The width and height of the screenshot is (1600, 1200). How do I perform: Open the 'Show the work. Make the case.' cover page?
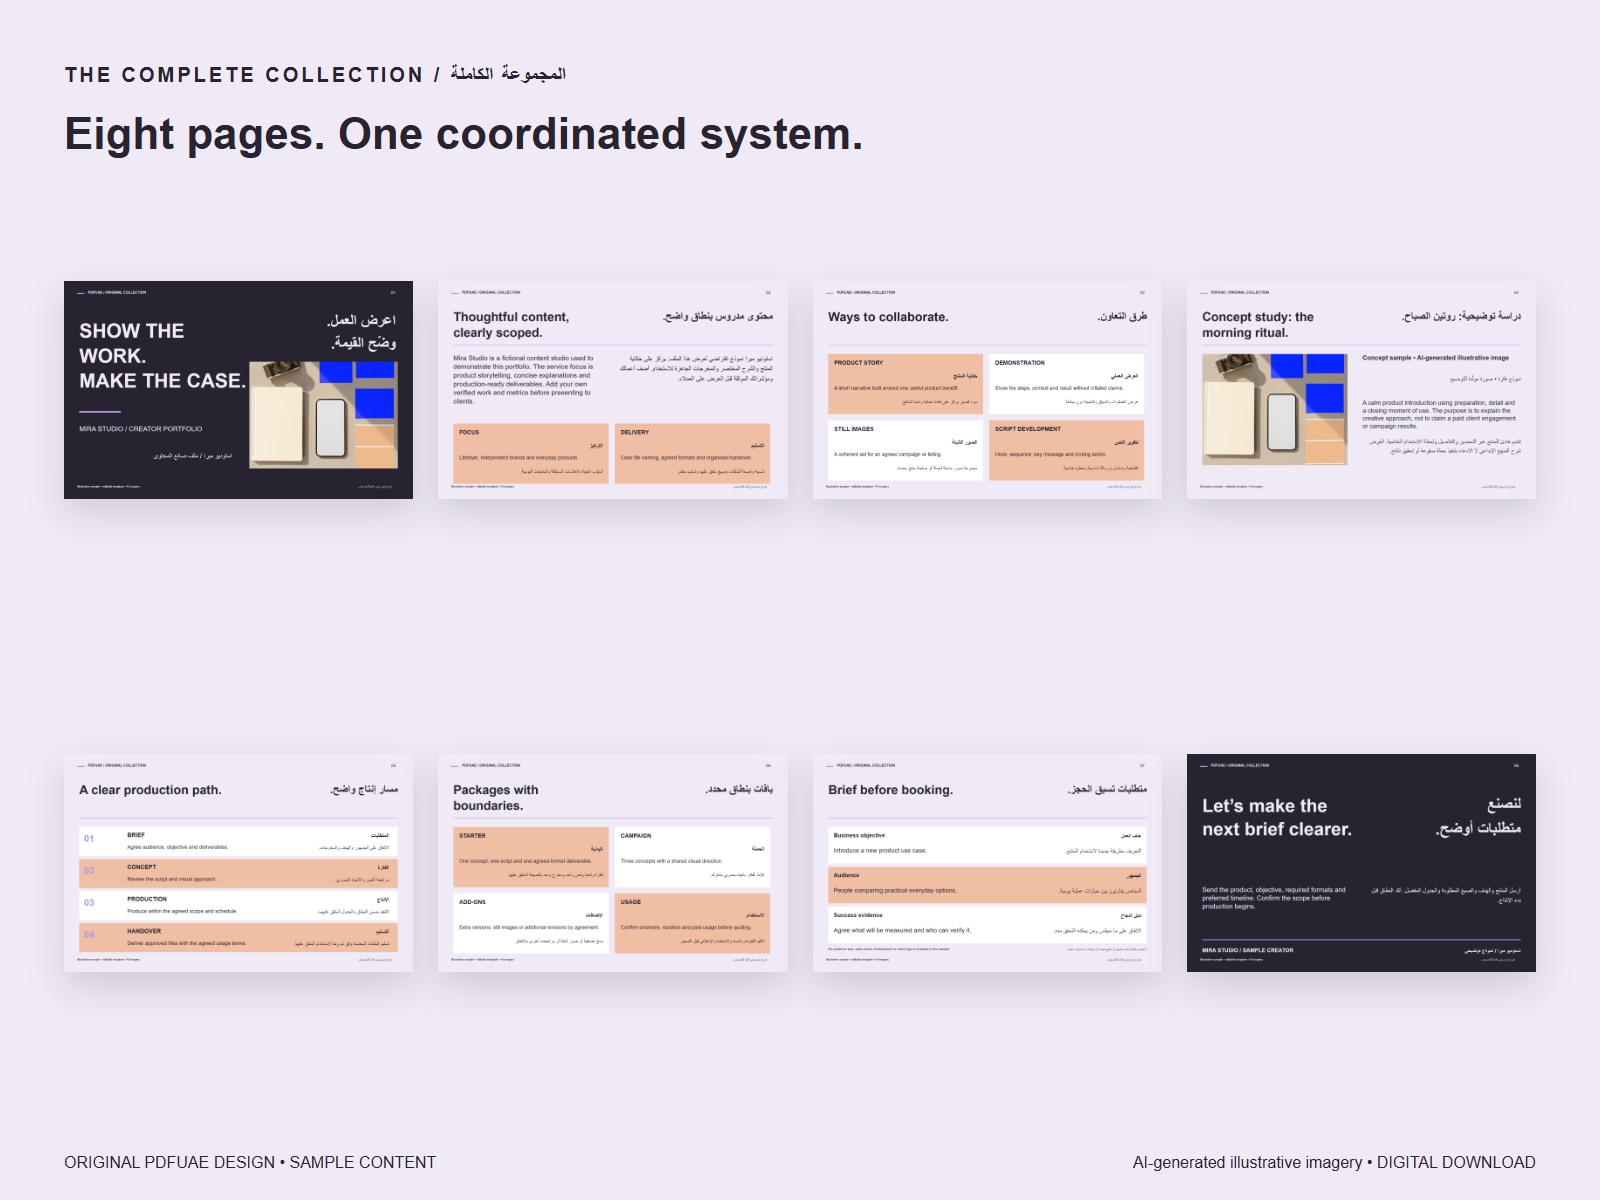(x=238, y=390)
